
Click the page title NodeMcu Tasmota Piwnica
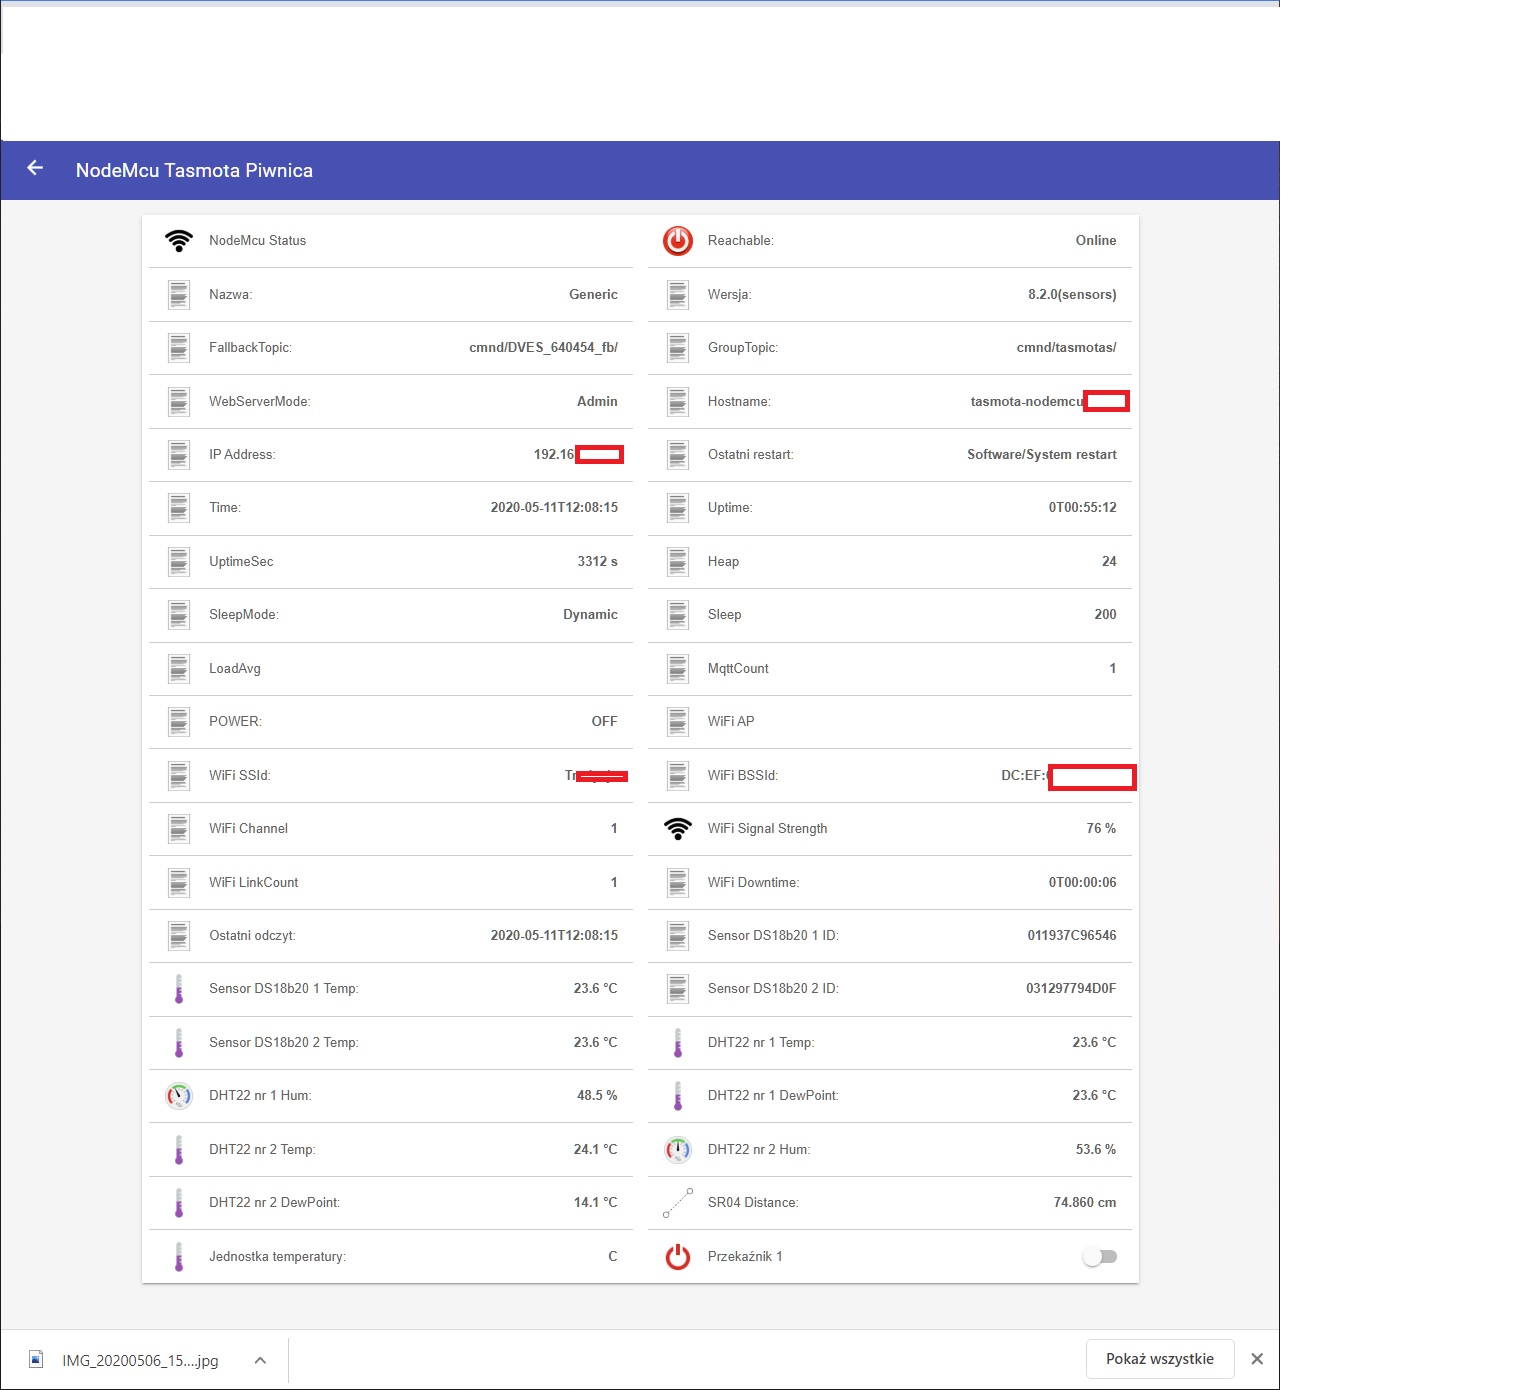[194, 171]
